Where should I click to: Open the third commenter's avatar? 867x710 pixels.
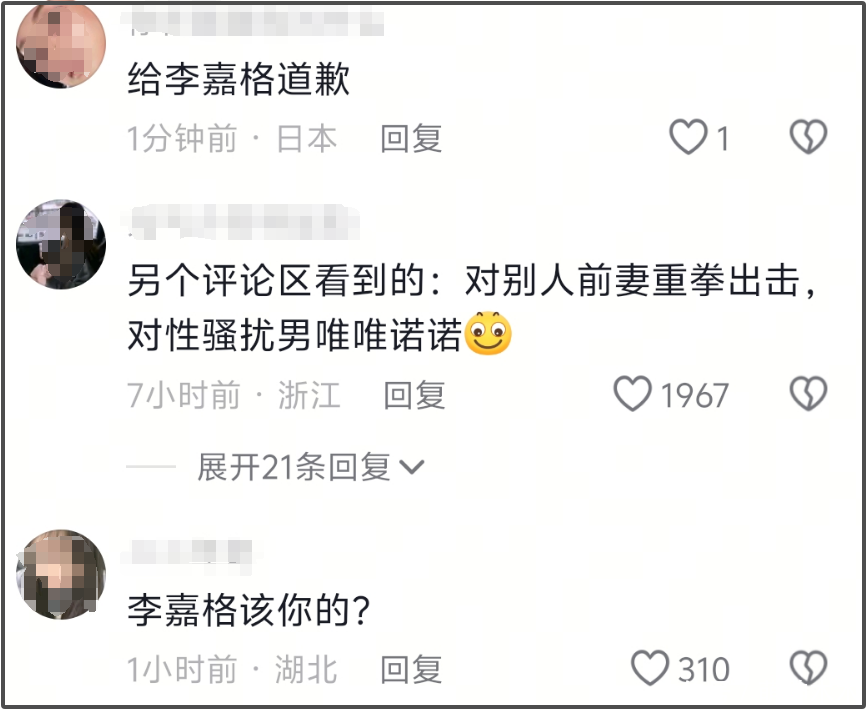click(x=61, y=574)
